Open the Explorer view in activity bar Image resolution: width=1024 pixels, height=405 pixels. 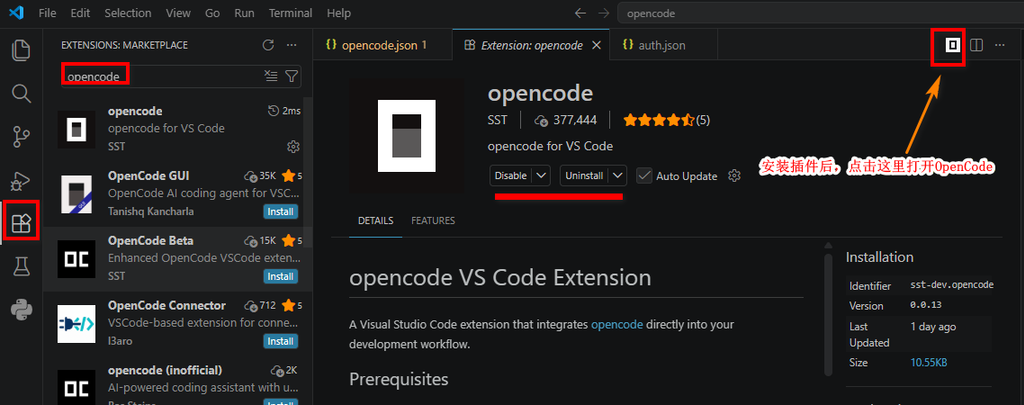click(x=21, y=51)
